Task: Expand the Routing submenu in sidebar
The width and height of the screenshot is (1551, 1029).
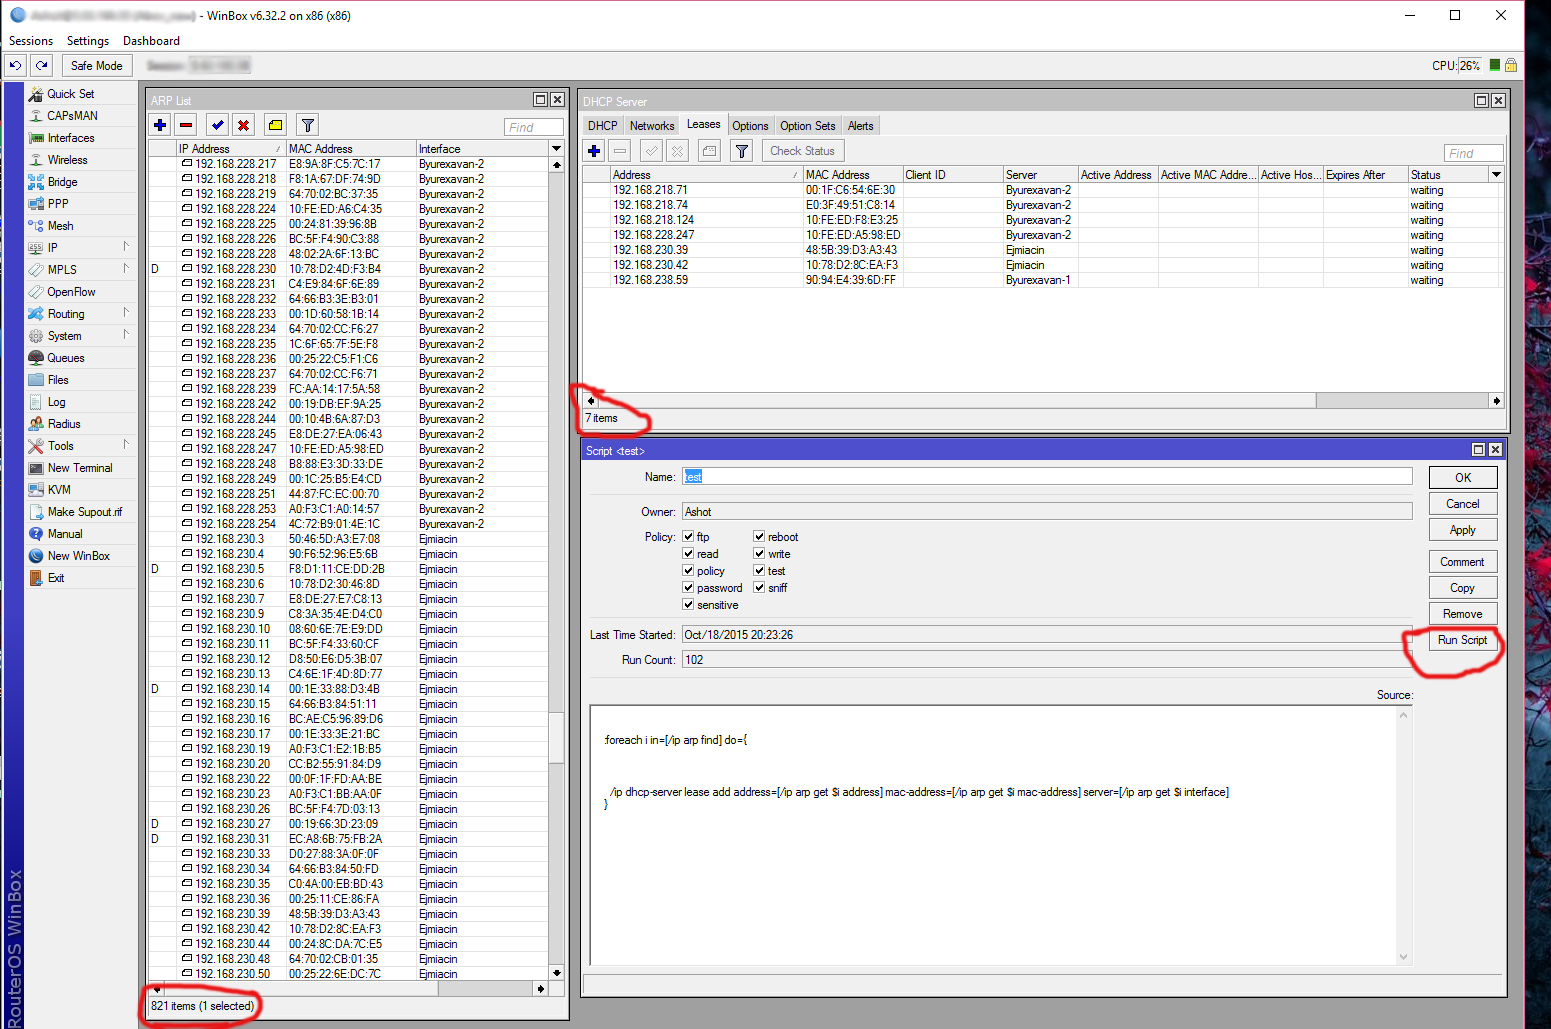Action: tap(126, 312)
